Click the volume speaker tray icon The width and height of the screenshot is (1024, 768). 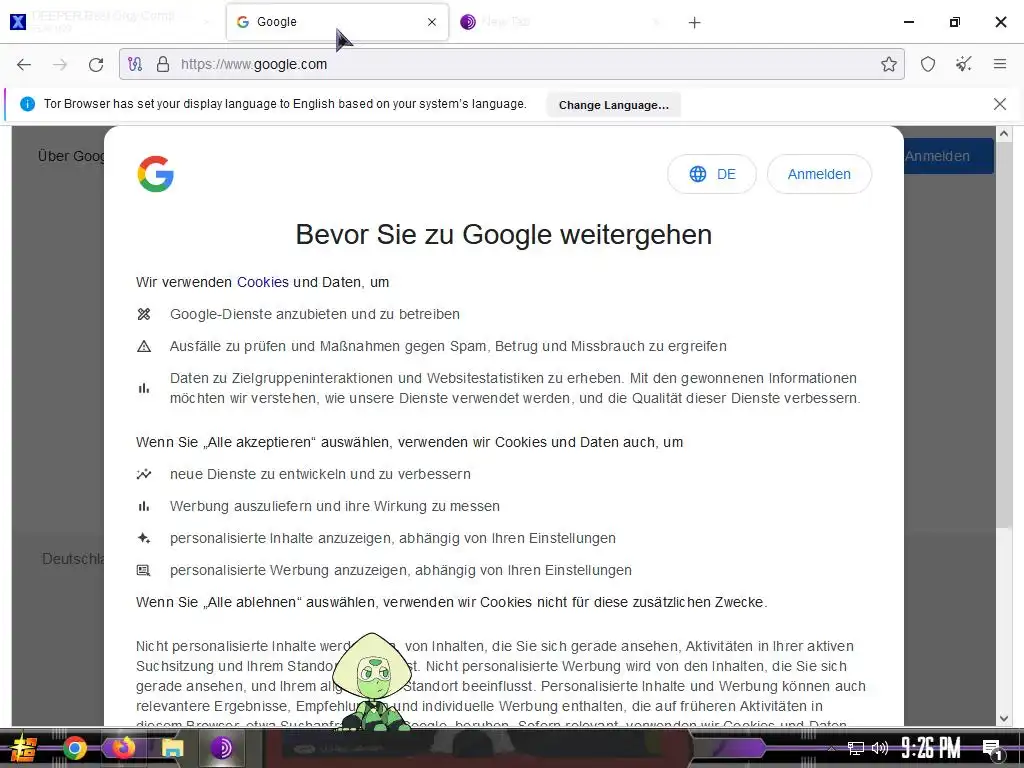pos(880,748)
